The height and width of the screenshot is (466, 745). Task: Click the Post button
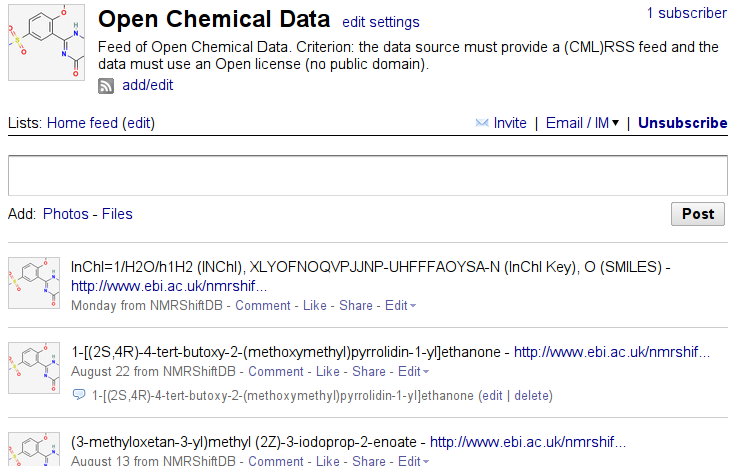(697, 213)
